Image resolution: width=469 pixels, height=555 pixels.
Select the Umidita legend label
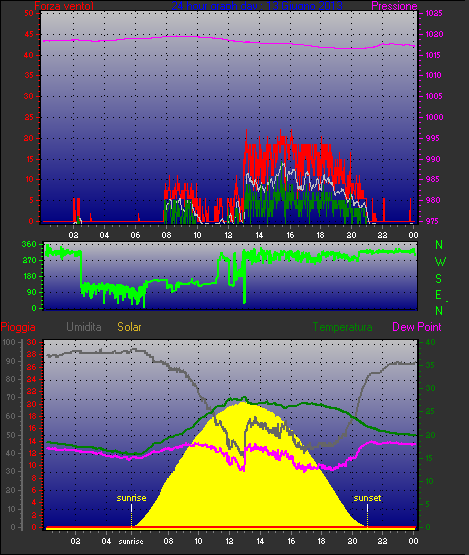[x=84, y=327]
